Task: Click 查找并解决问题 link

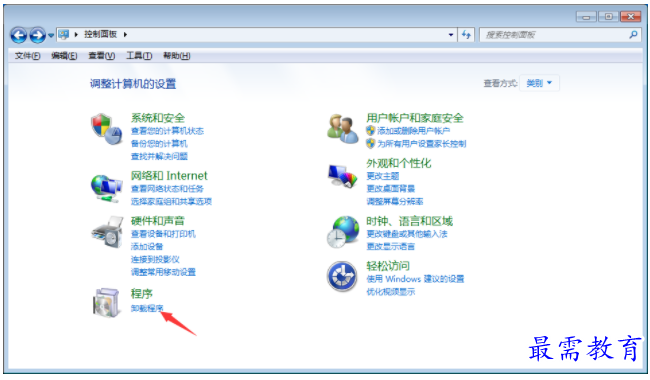Action: click(159, 156)
